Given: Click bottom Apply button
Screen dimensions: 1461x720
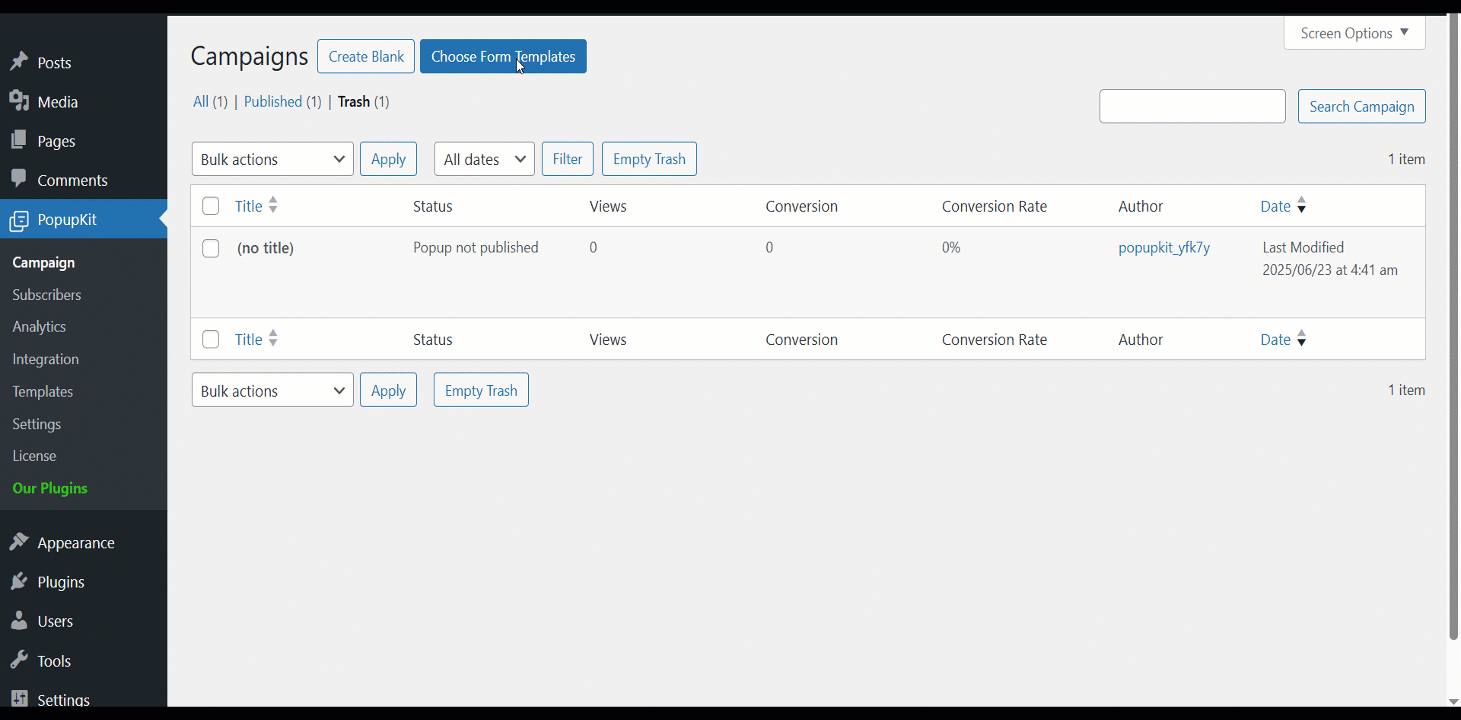Looking at the screenshot, I should 388,390.
